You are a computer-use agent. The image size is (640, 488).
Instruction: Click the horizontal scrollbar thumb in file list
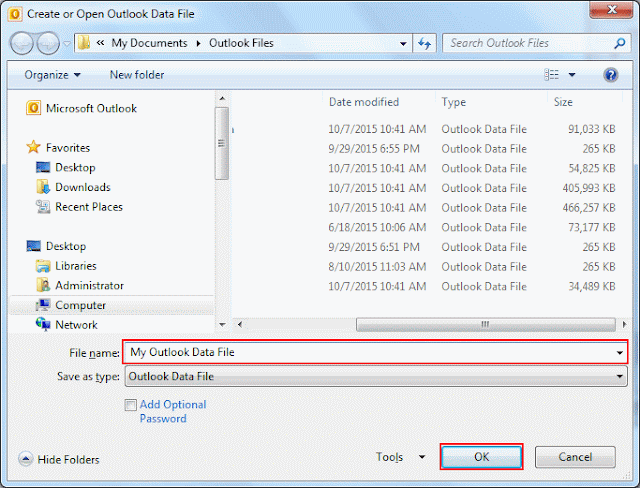coord(485,324)
